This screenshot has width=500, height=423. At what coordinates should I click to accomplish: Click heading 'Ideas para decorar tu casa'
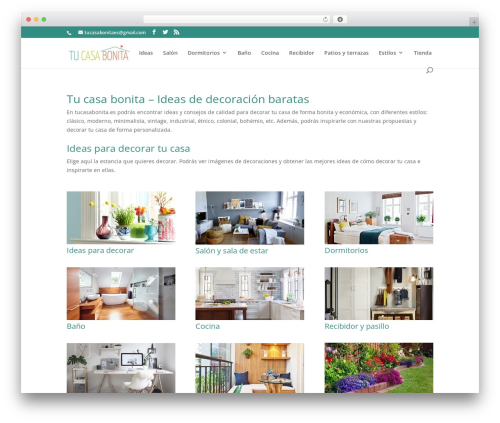click(128, 148)
